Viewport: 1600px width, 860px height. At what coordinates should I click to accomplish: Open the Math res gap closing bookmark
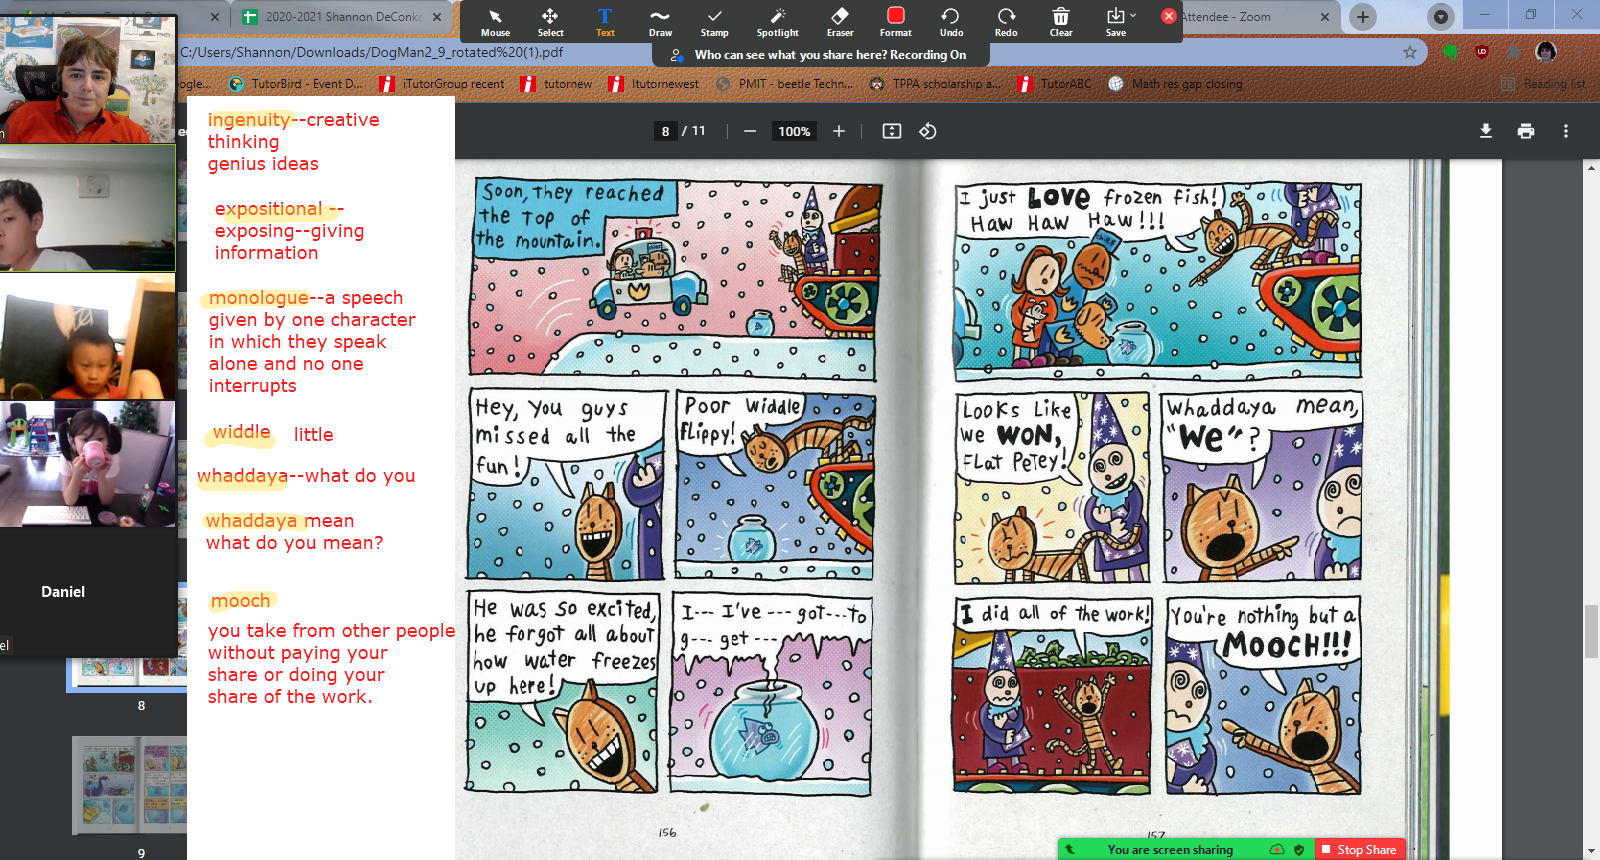1176,84
